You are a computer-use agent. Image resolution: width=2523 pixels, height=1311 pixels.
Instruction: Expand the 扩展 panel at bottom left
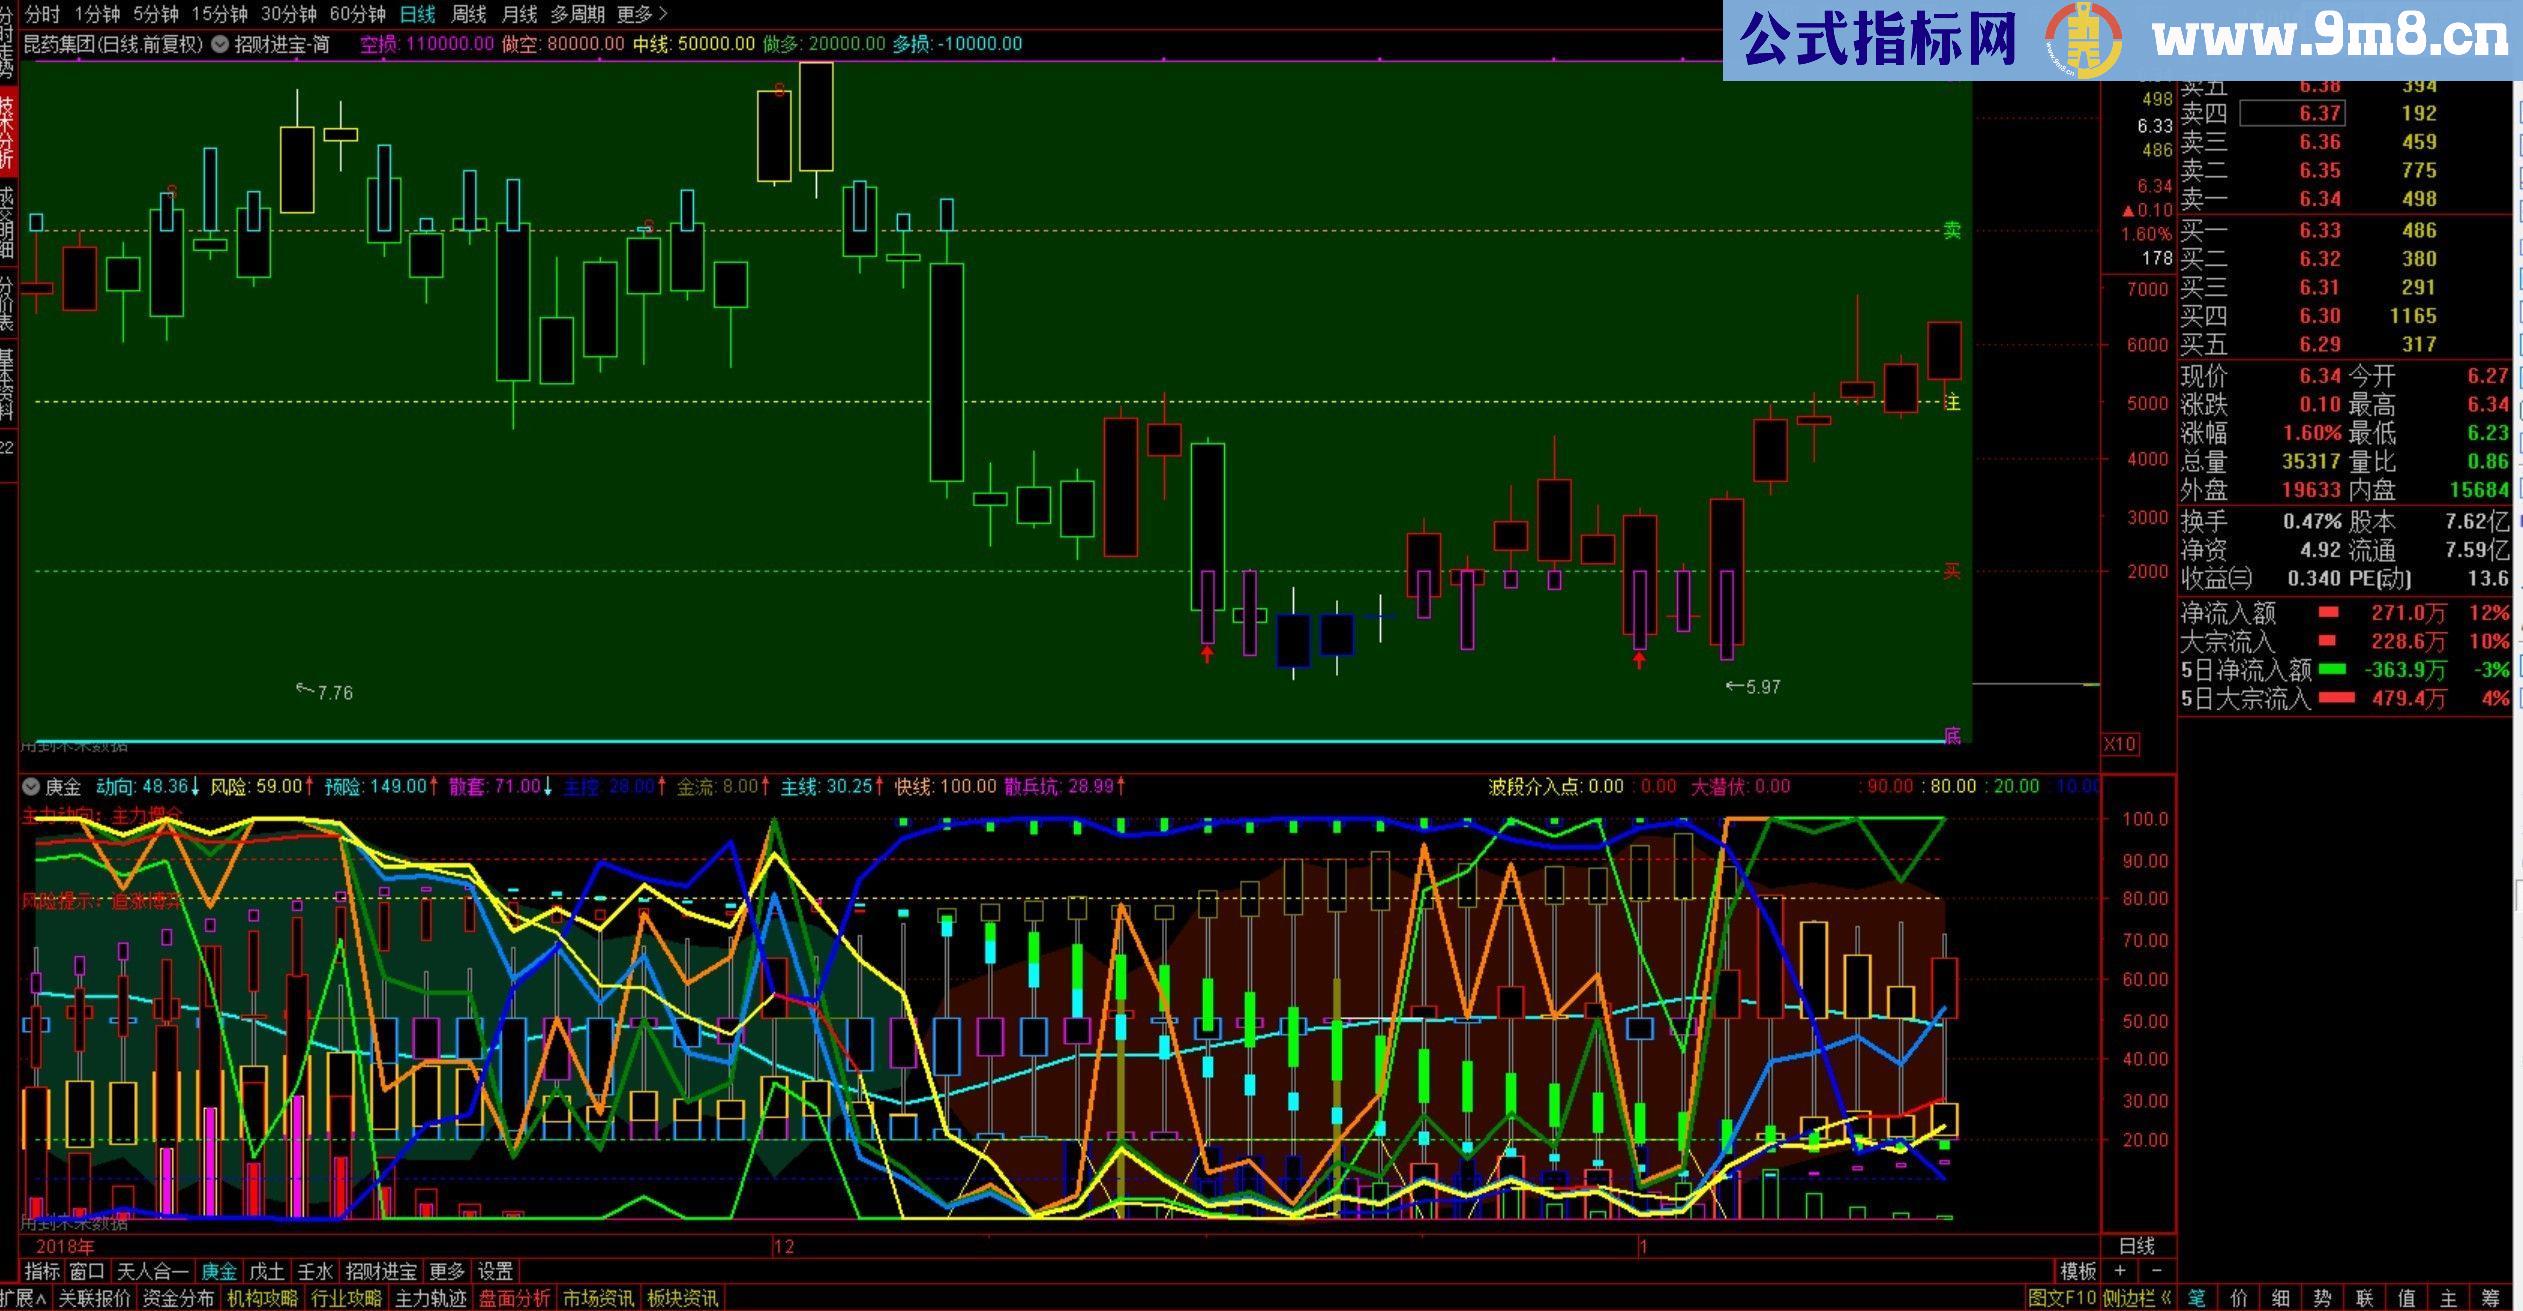[24, 1298]
